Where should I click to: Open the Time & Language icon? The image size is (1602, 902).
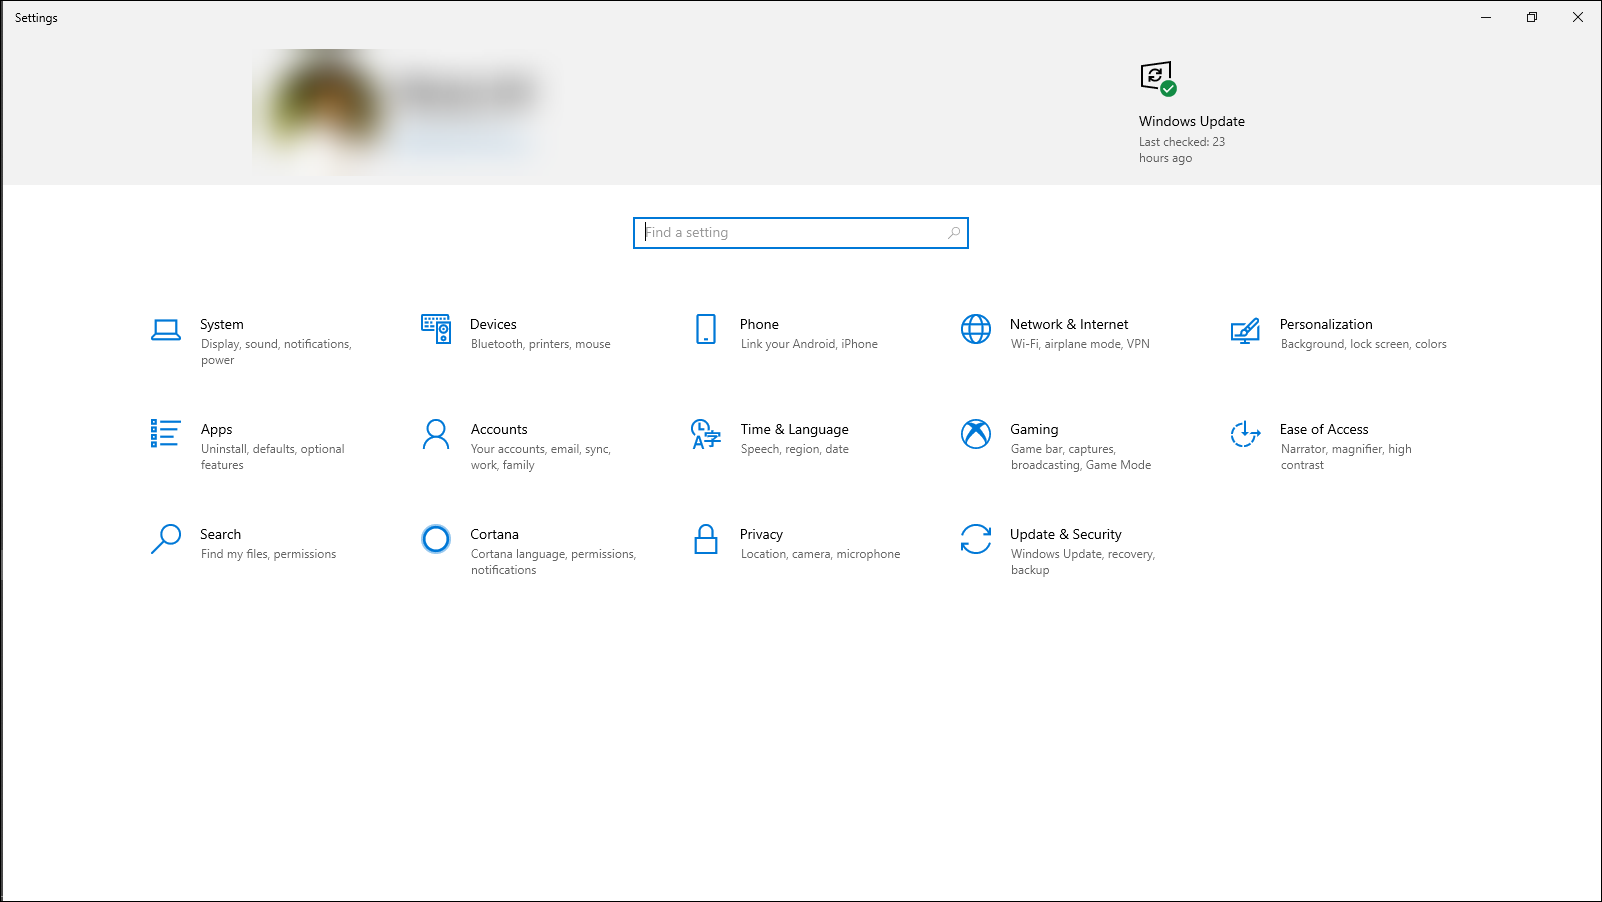coord(706,434)
